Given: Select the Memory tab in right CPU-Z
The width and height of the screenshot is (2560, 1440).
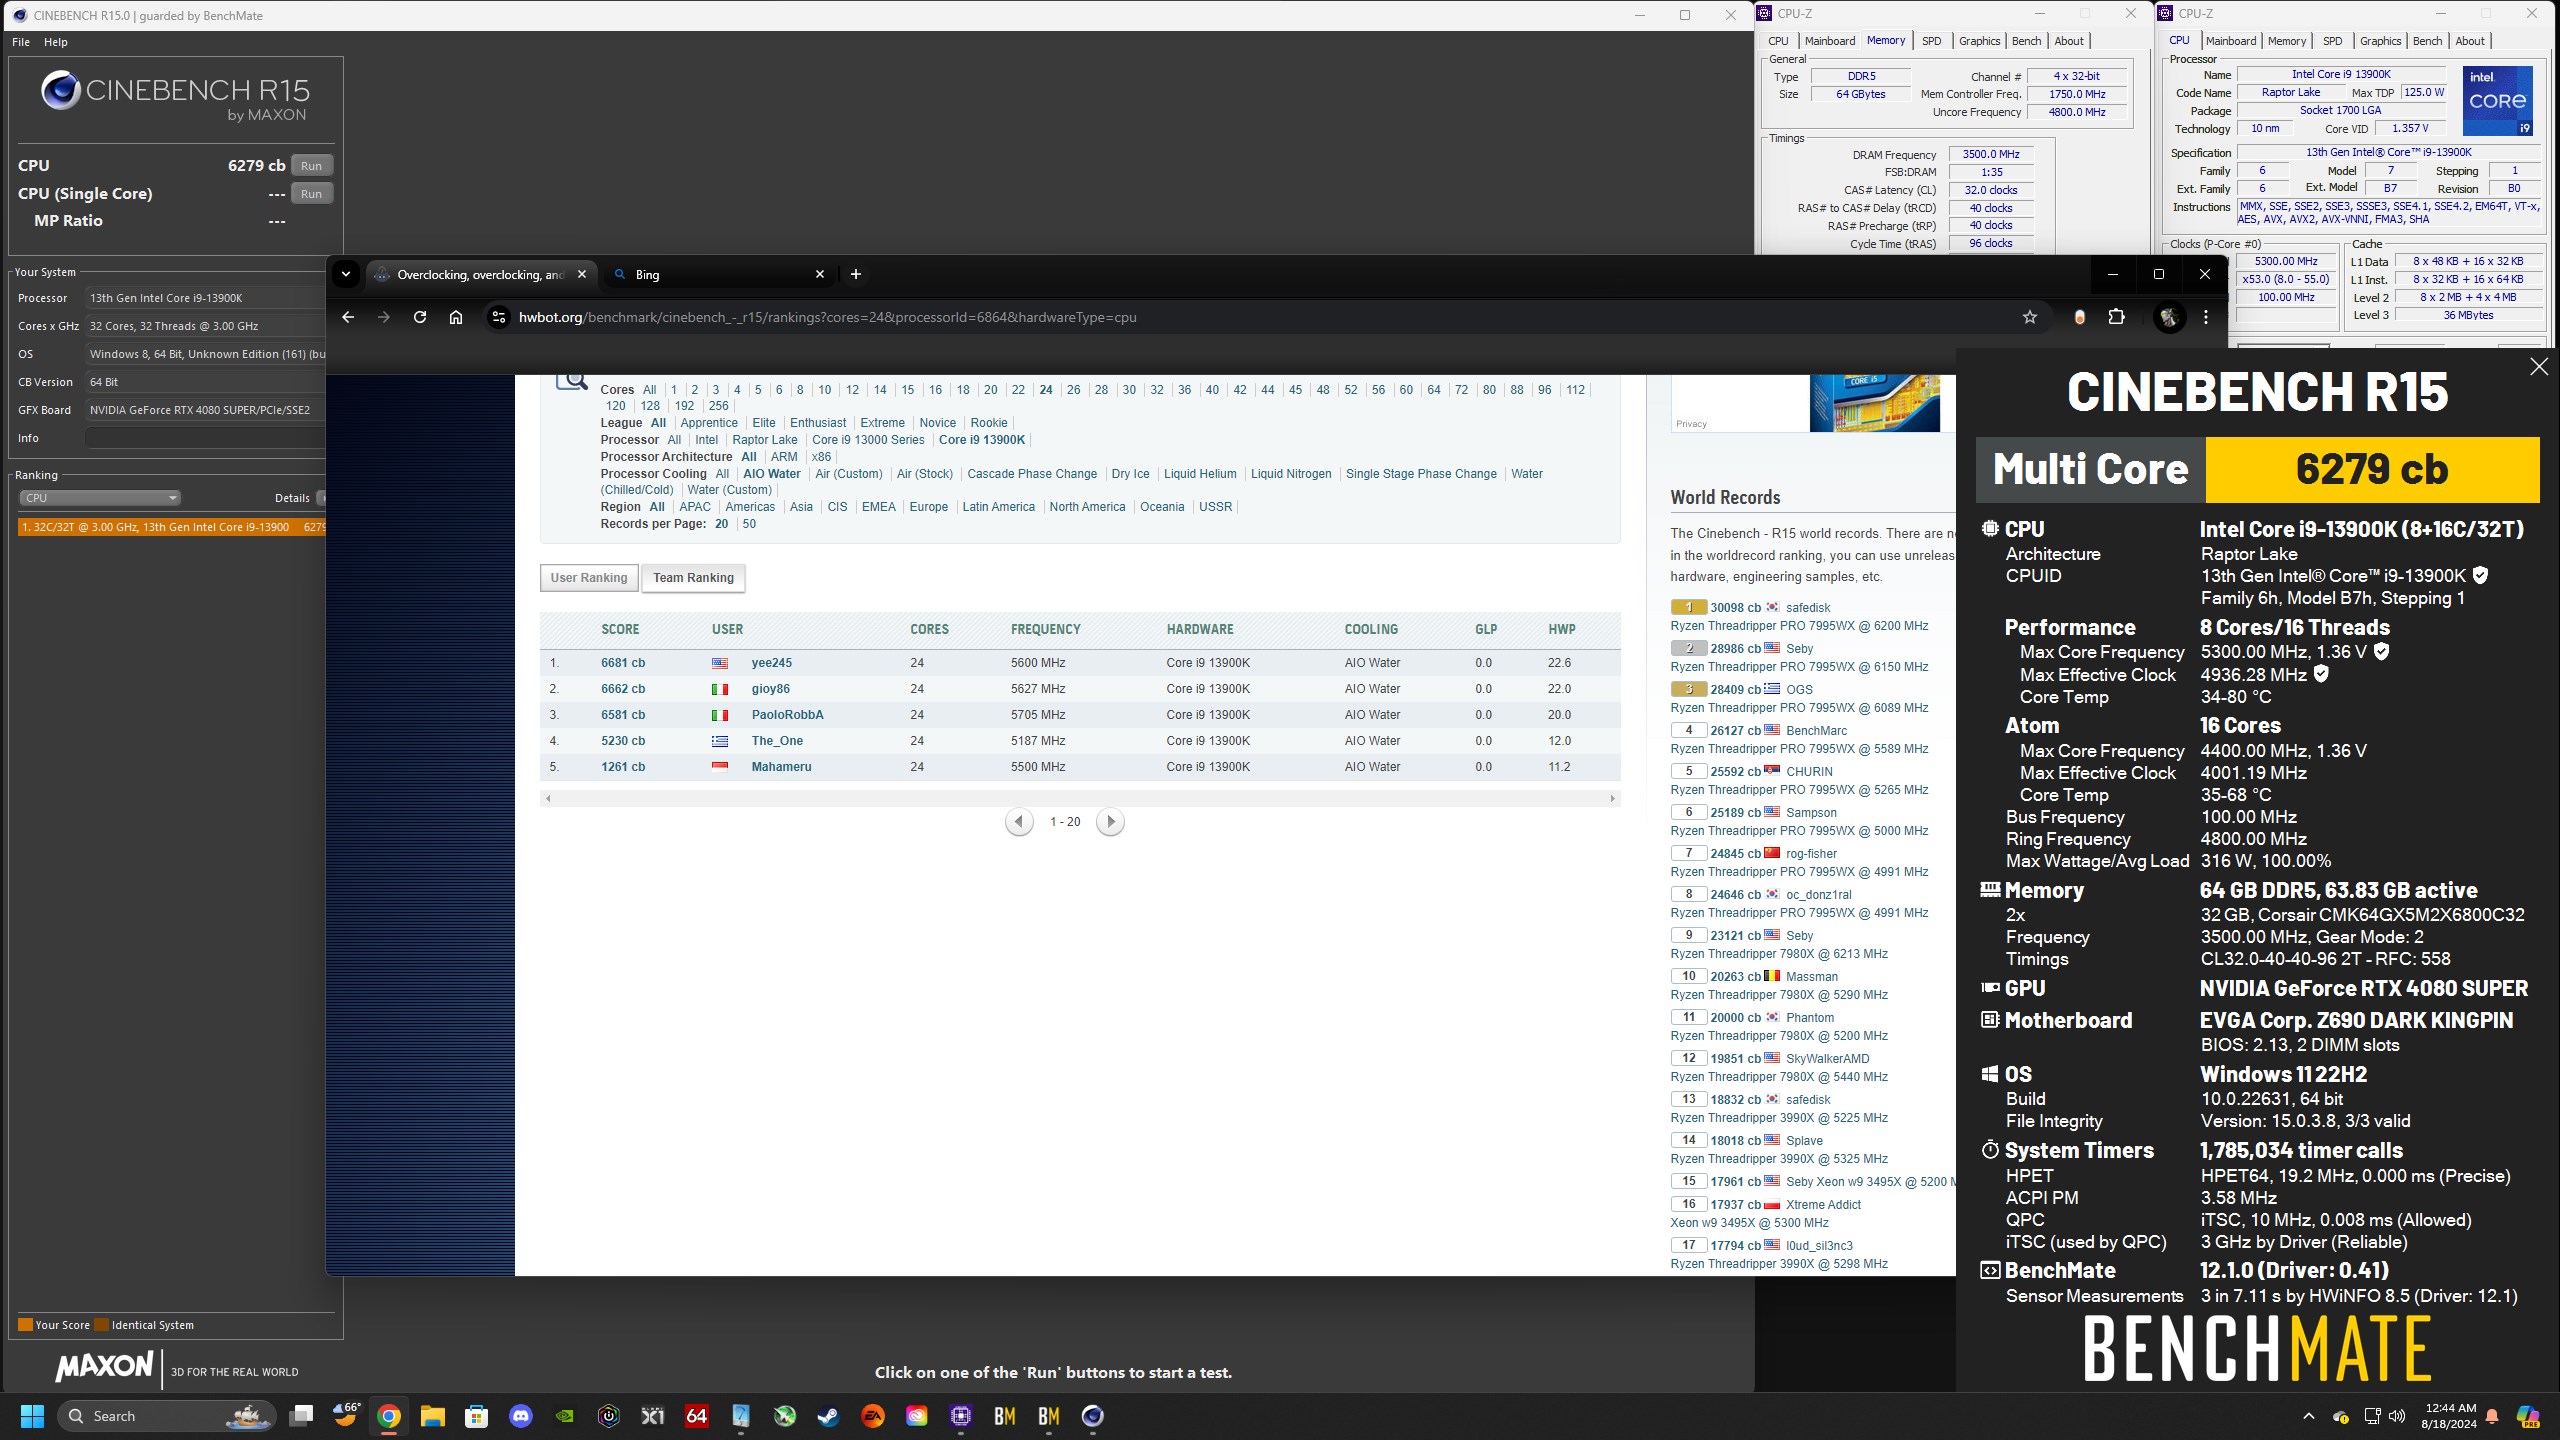Looking at the screenshot, I should click(2287, 41).
